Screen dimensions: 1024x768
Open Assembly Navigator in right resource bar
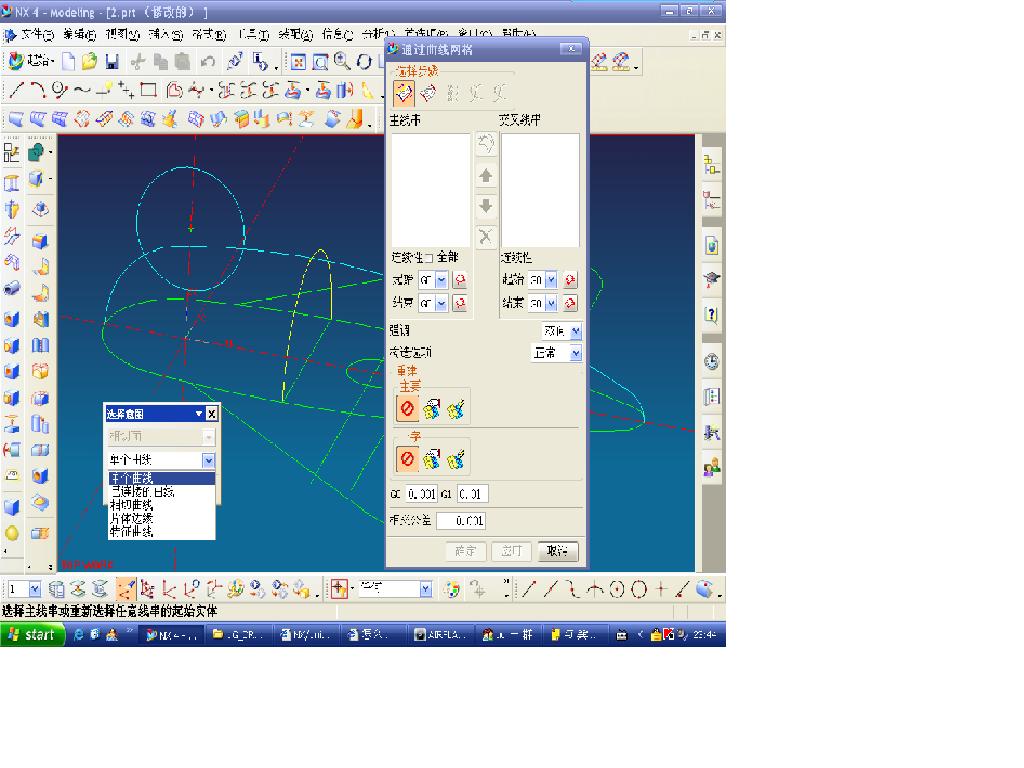711,165
